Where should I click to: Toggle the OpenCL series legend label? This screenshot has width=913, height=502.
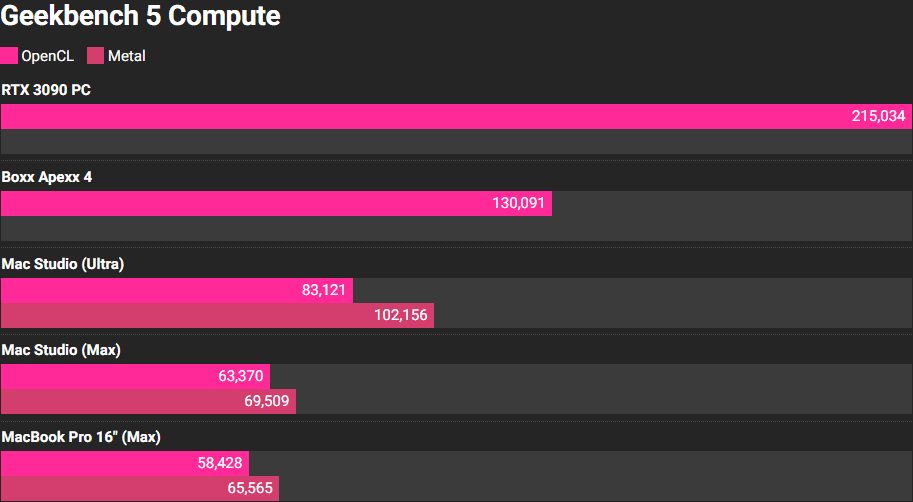click(x=48, y=56)
